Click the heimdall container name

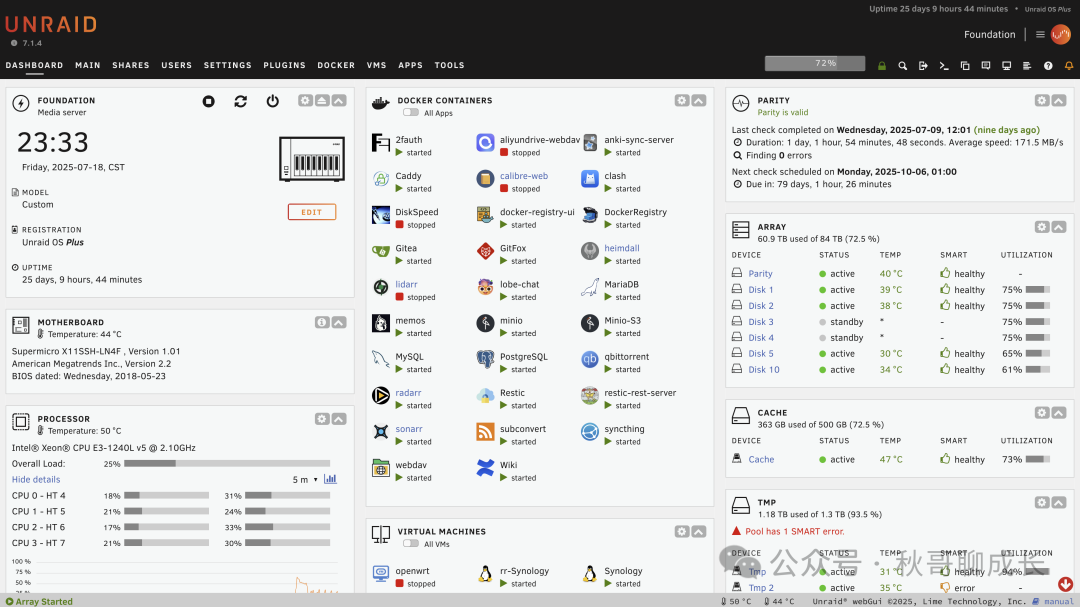click(621, 248)
